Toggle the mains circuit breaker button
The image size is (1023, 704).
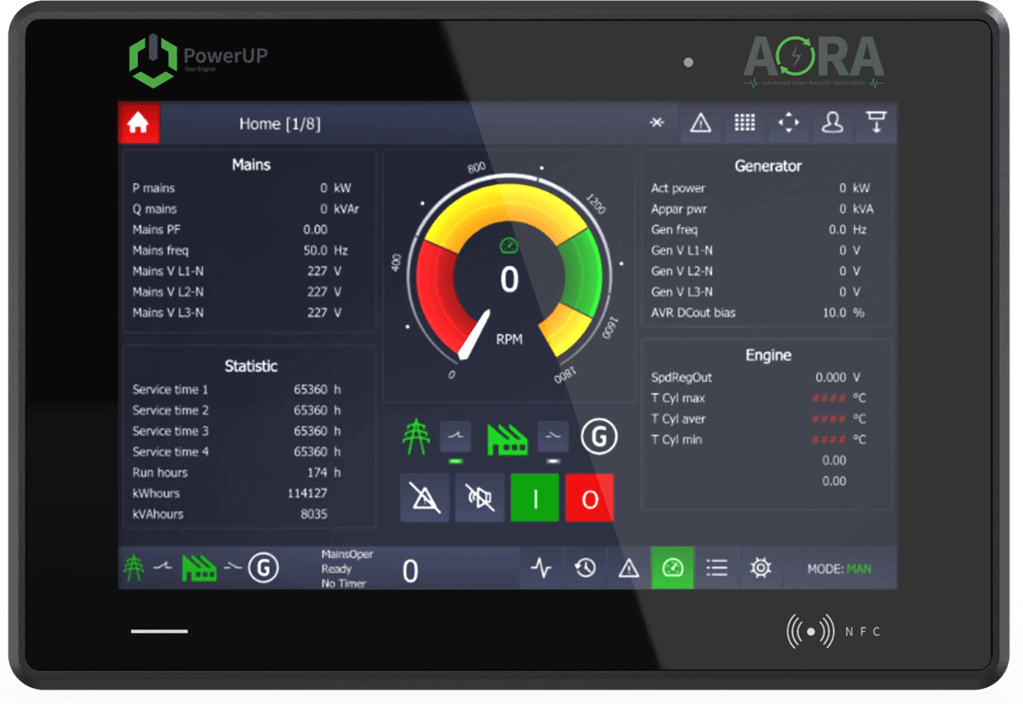(x=456, y=436)
